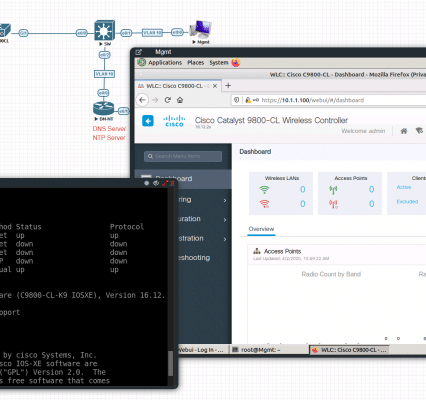Click the green Access Points antenna icon
This screenshot has height=400, width=426.
point(333,190)
